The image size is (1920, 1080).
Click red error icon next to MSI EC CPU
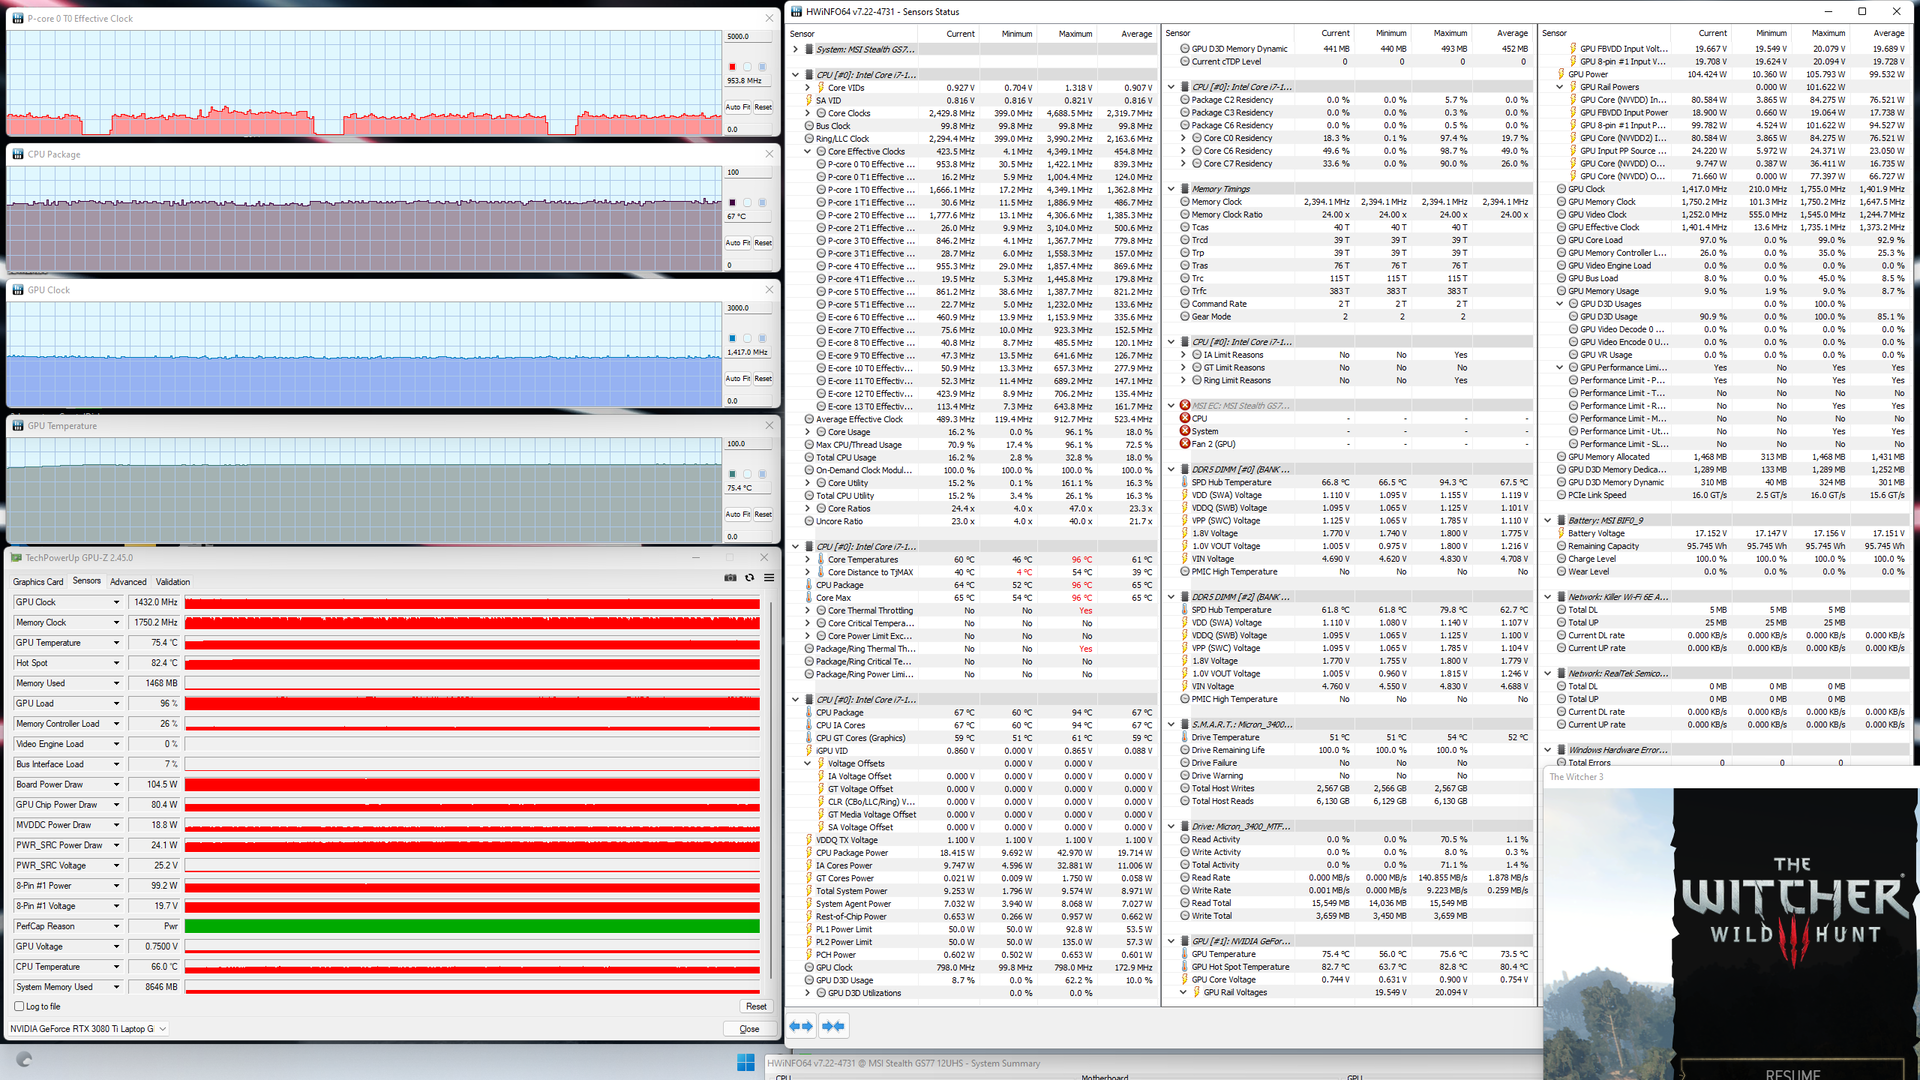(1185, 419)
